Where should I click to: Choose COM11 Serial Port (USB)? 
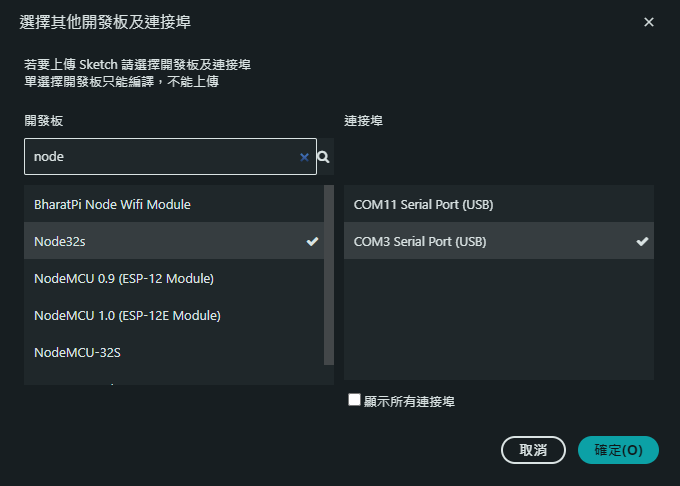pyautogui.click(x=423, y=204)
